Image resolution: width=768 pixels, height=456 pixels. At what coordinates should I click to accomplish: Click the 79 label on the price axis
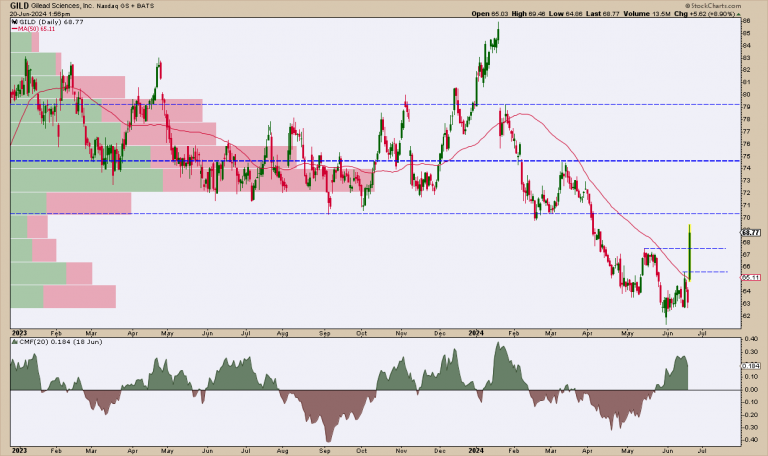pyautogui.click(x=746, y=107)
